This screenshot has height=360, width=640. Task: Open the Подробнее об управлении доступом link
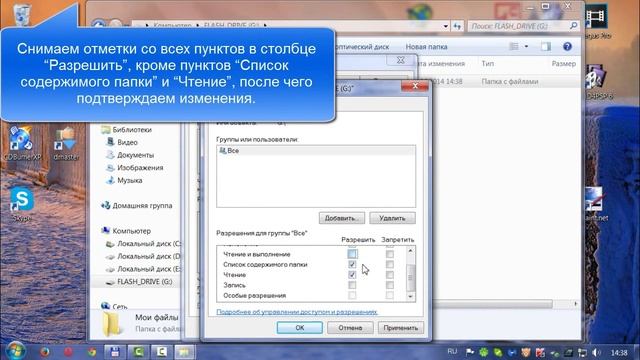click(x=297, y=312)
